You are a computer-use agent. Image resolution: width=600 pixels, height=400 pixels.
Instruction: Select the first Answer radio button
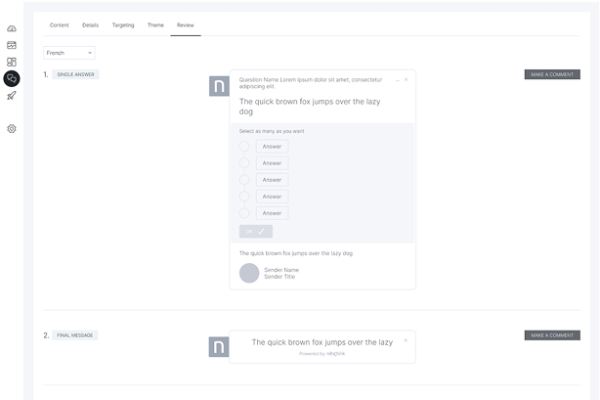[244, 146]
